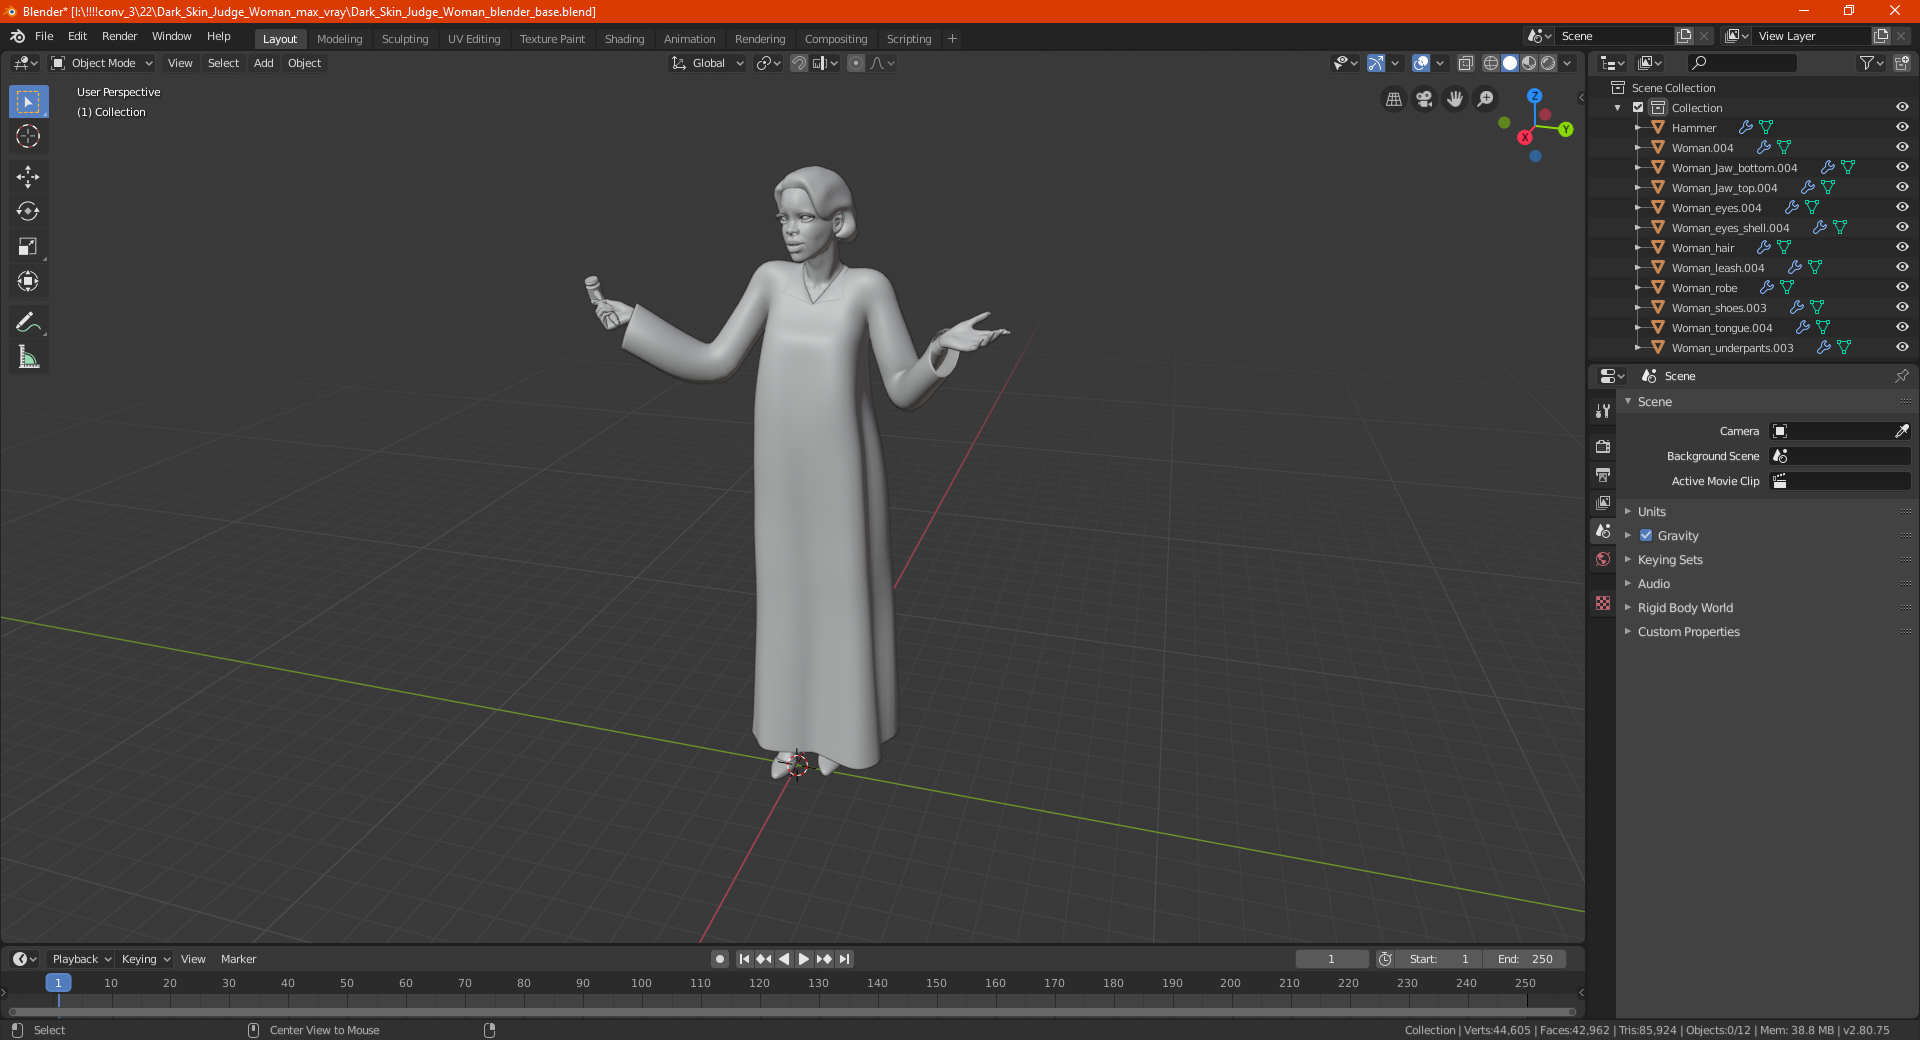This screenshot has height=1040, width=1920.
Task: Open the File menu
Action: point(44,36)
